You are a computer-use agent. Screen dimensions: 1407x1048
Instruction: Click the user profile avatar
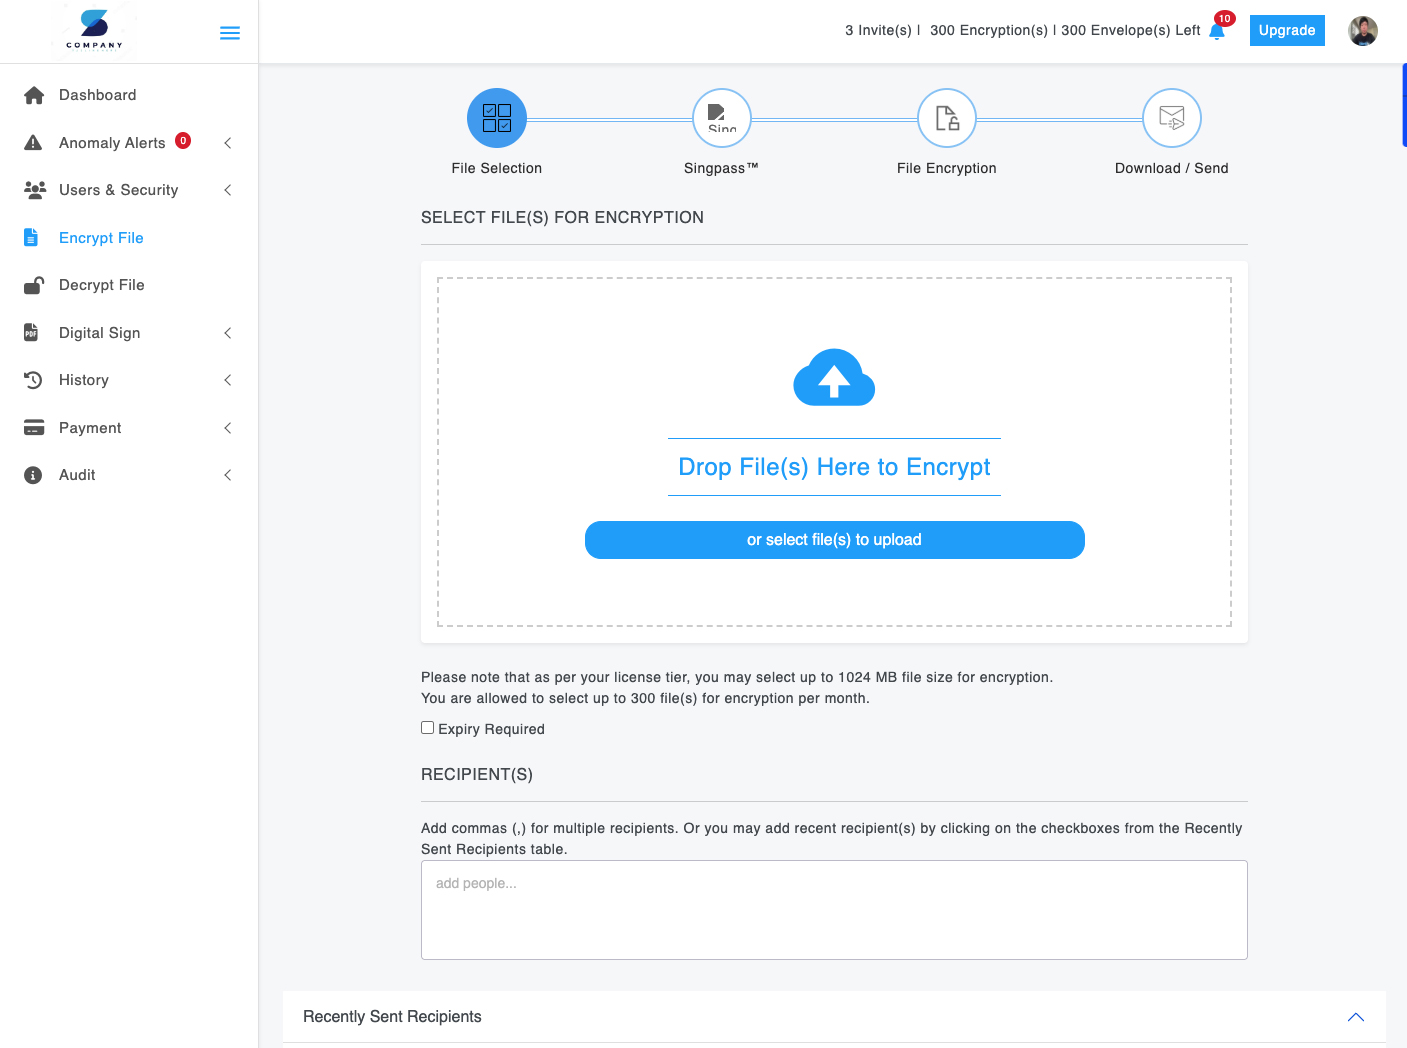[x=1362, y=31]
